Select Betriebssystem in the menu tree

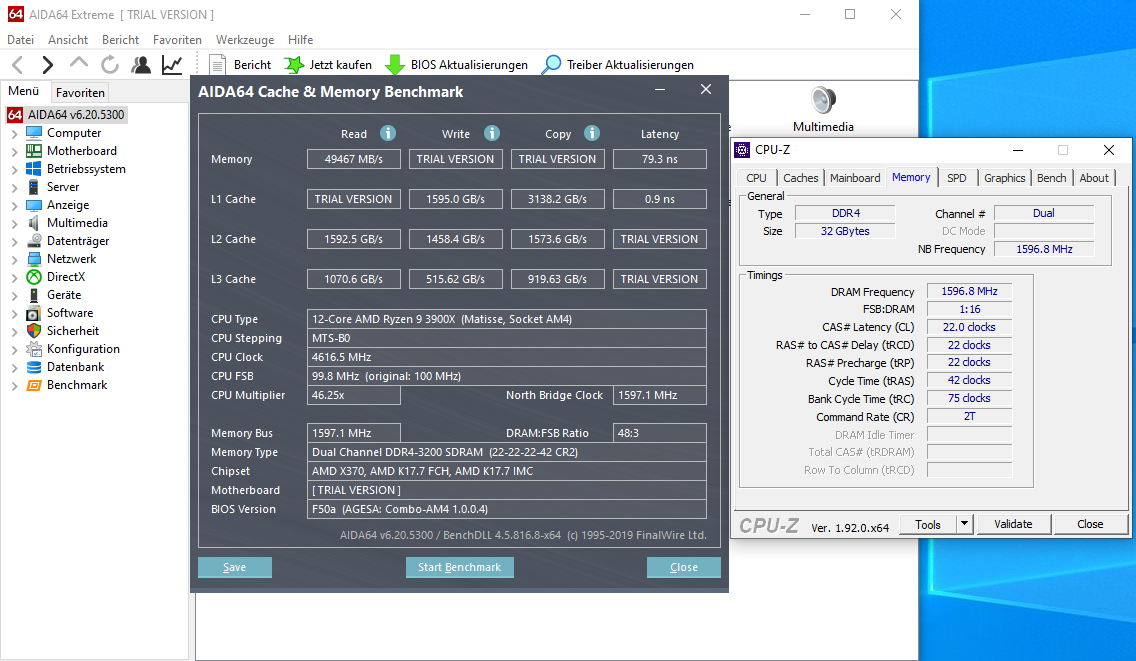pos(76,169)
